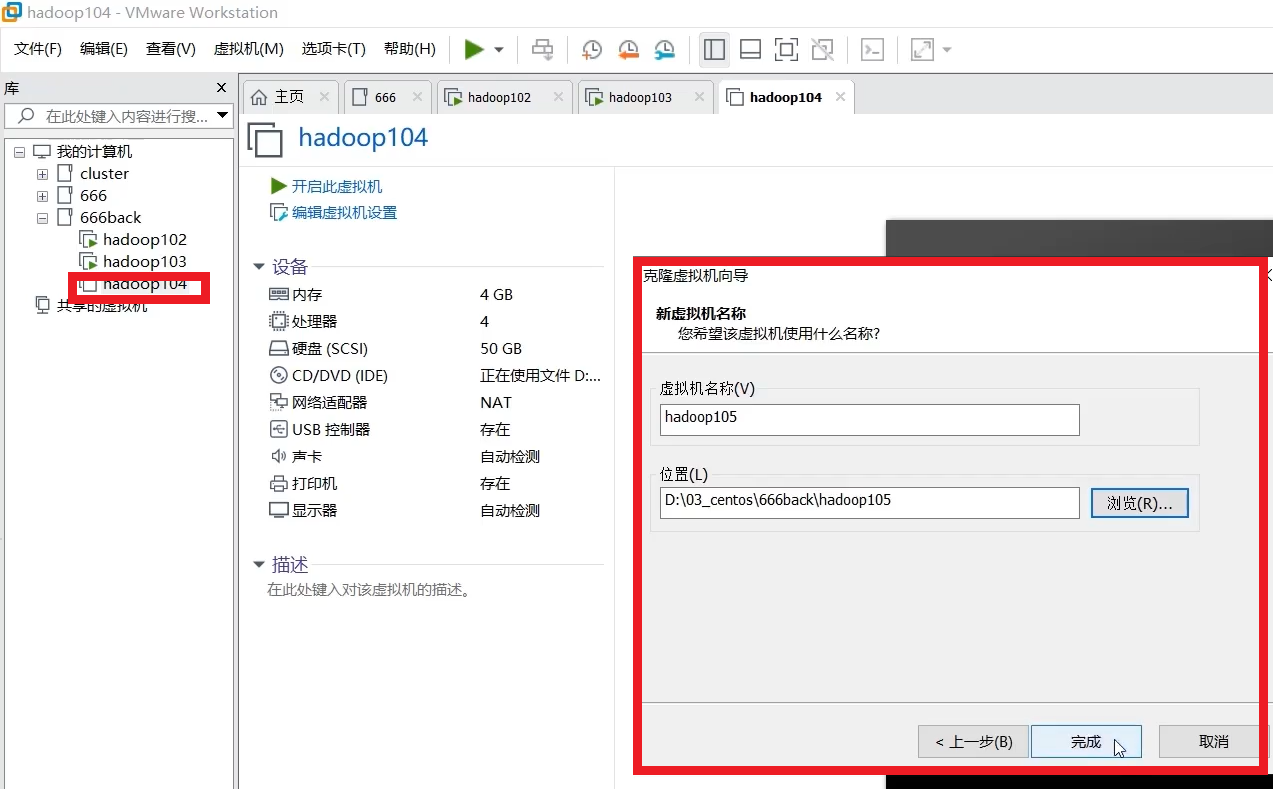Collapse the 描述 section triangle
This screenshot has height=789, width=1273.
tap(259, 565)
